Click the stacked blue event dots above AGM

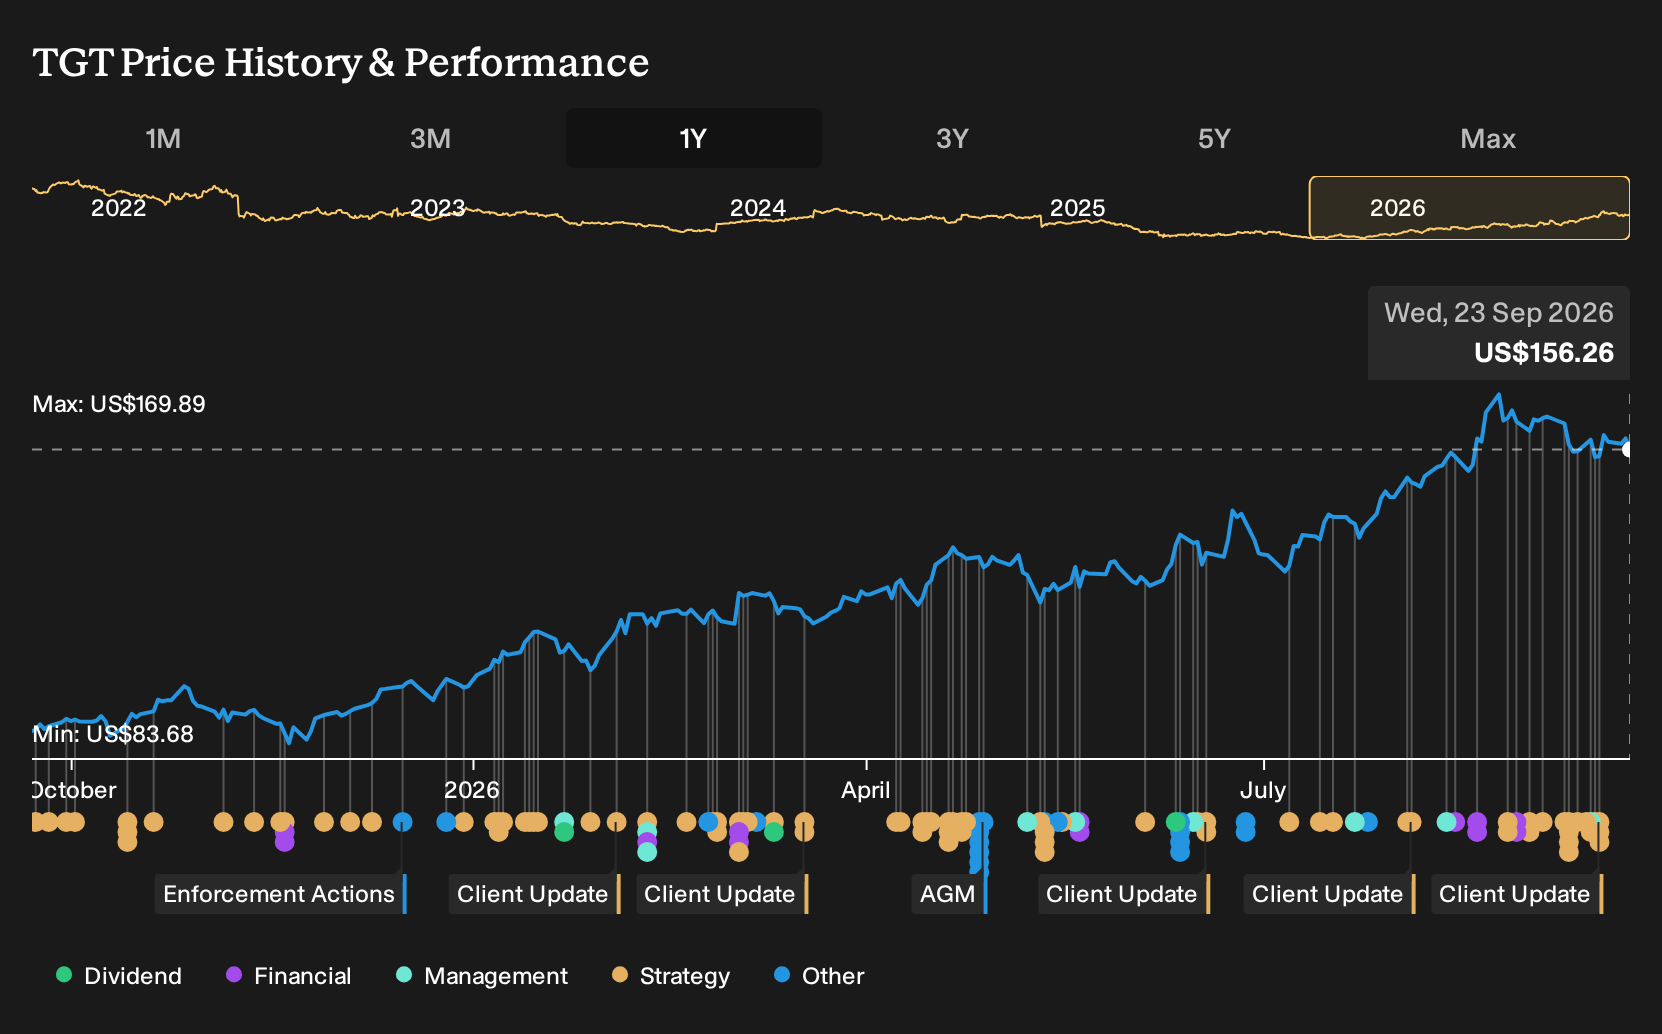(980, 846)
